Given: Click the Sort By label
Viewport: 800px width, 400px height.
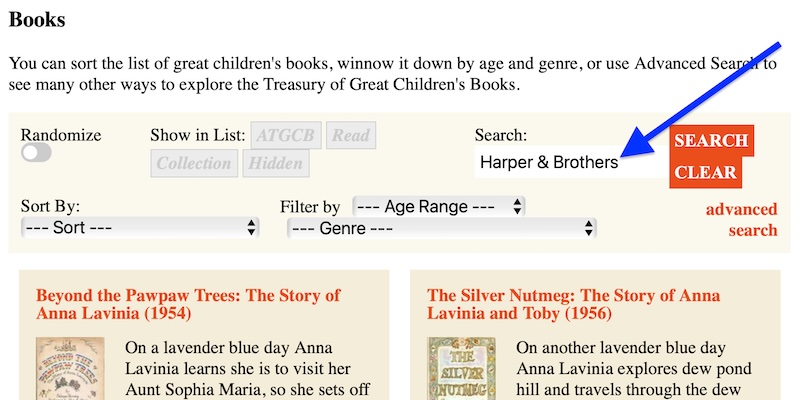Looking at the screenshot, I should [50, 207].
